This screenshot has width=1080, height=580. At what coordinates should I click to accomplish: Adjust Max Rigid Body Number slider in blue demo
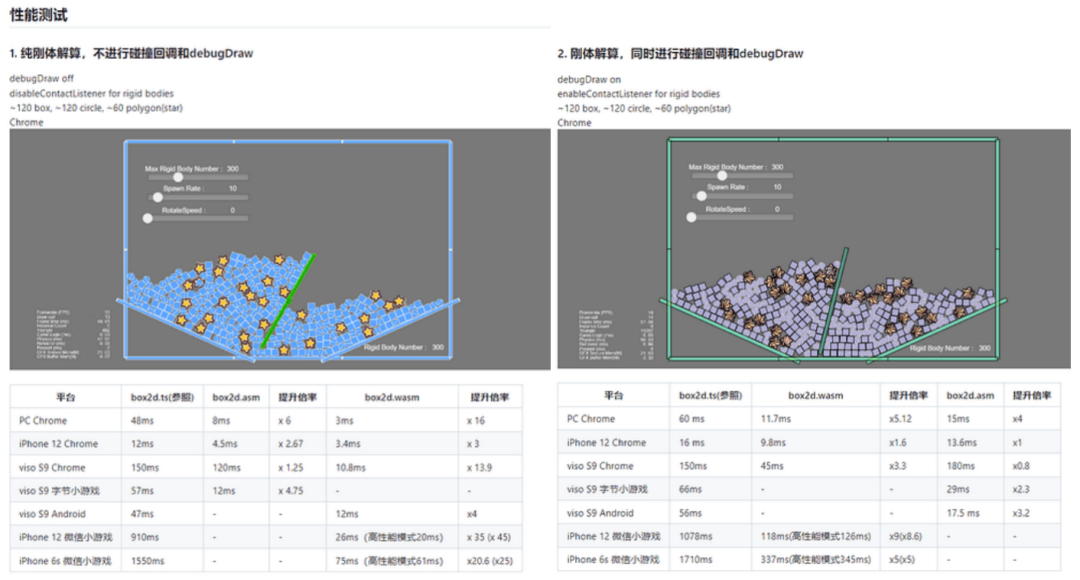178,177
